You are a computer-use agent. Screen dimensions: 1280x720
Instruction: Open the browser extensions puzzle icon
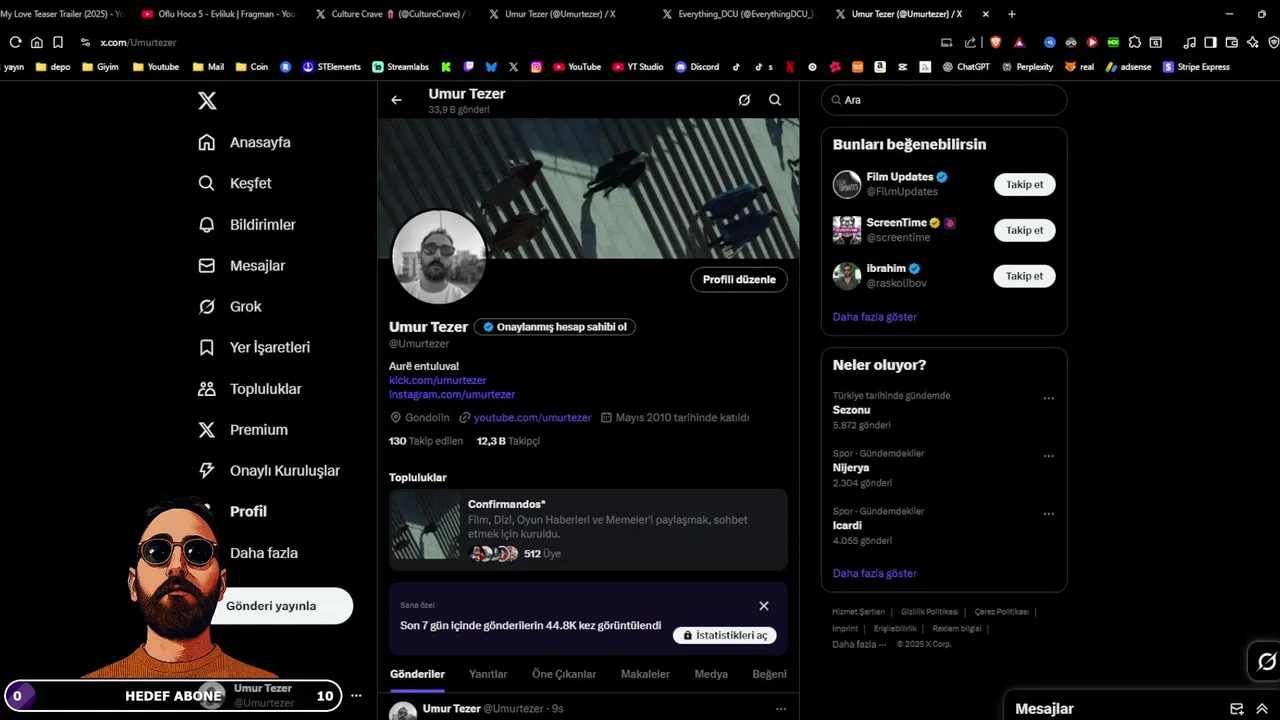[x=1134, y=42]
